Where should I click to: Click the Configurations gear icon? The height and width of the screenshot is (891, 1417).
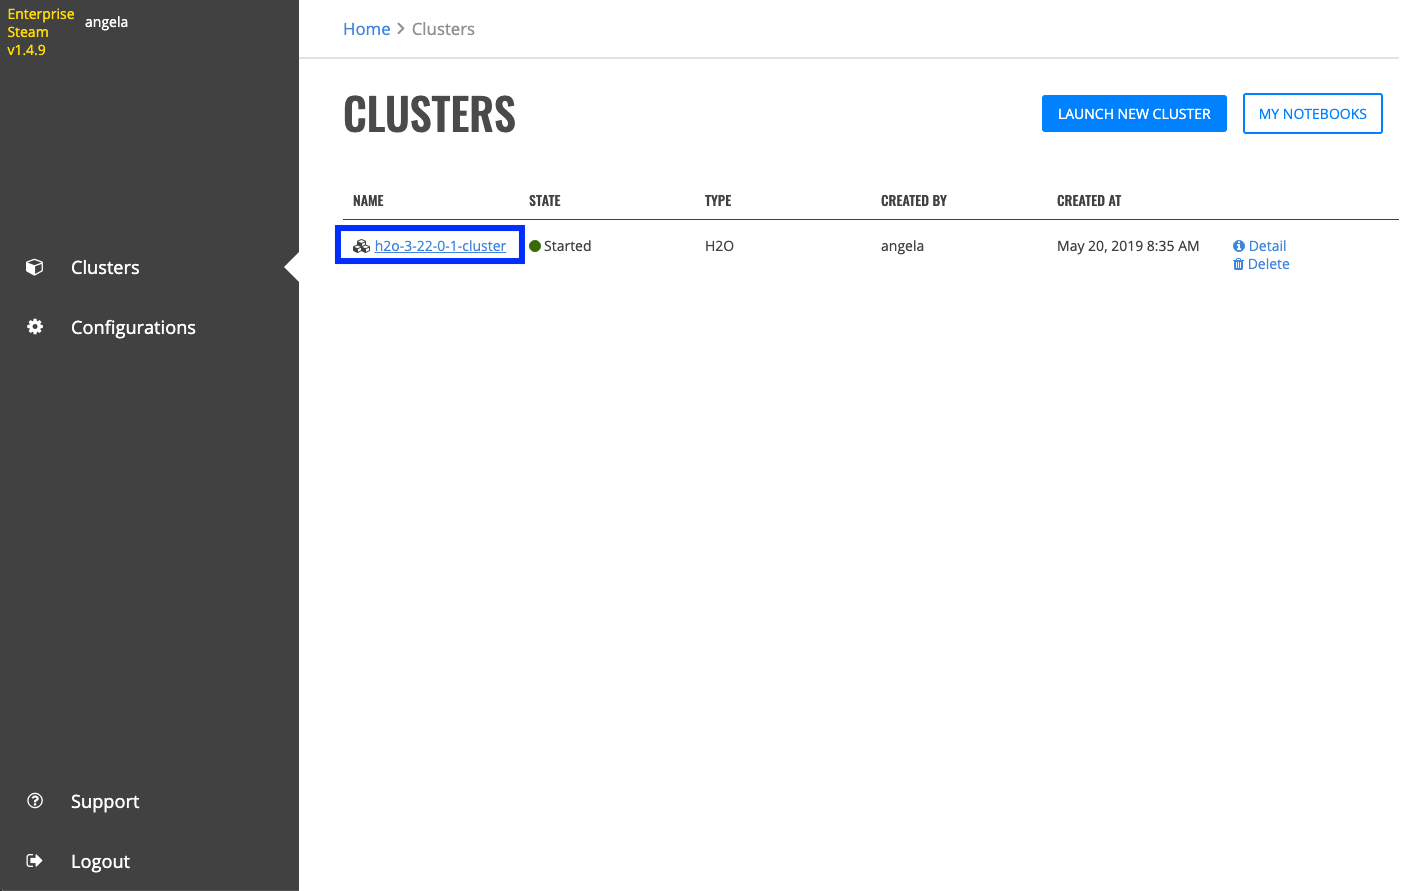point(35,327)
